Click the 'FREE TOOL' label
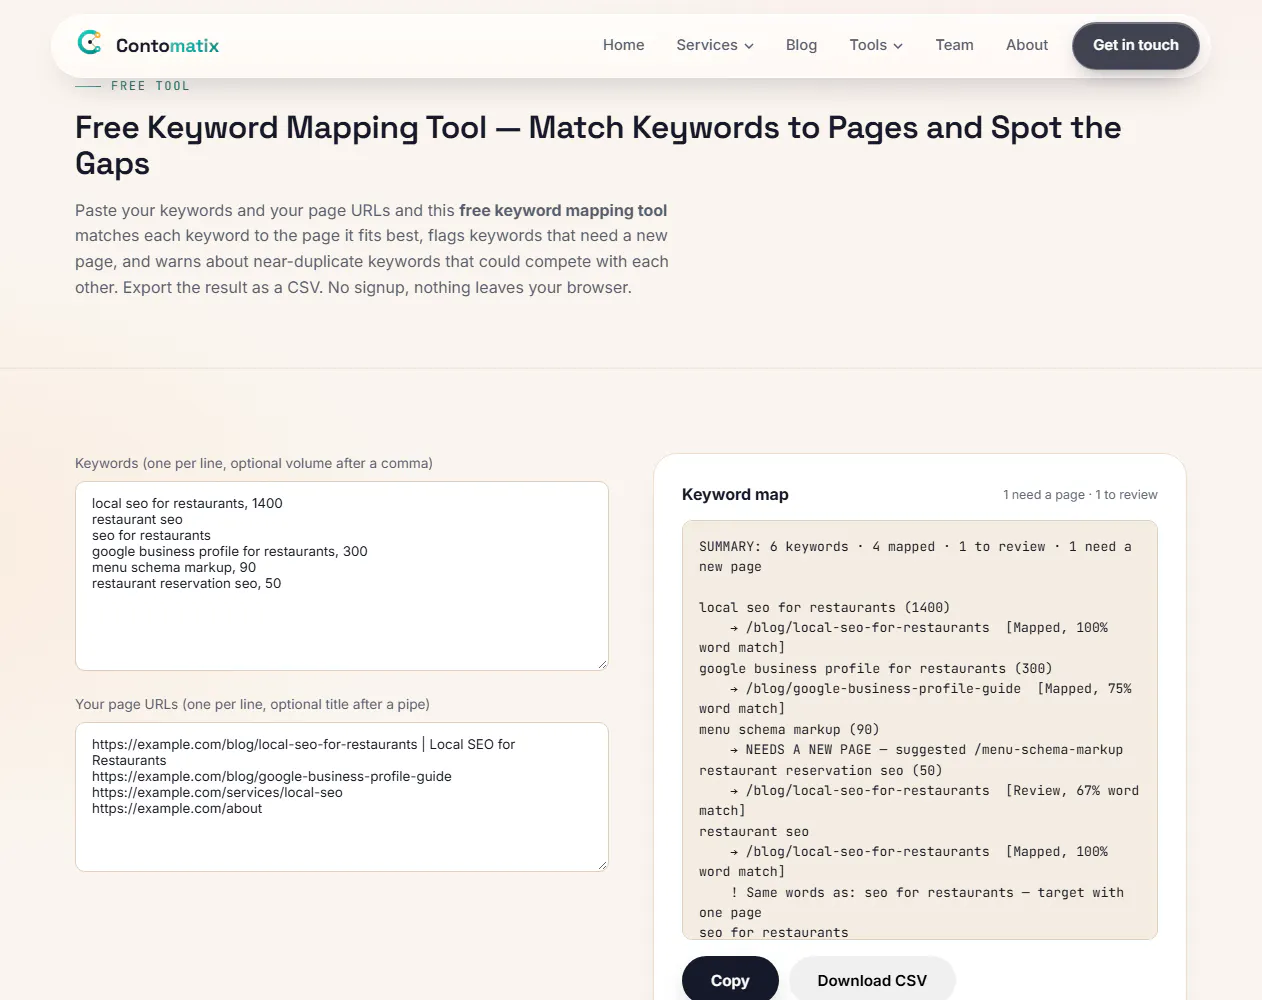The width and height of the screenshot is (1262, 1000). [150, 86]
